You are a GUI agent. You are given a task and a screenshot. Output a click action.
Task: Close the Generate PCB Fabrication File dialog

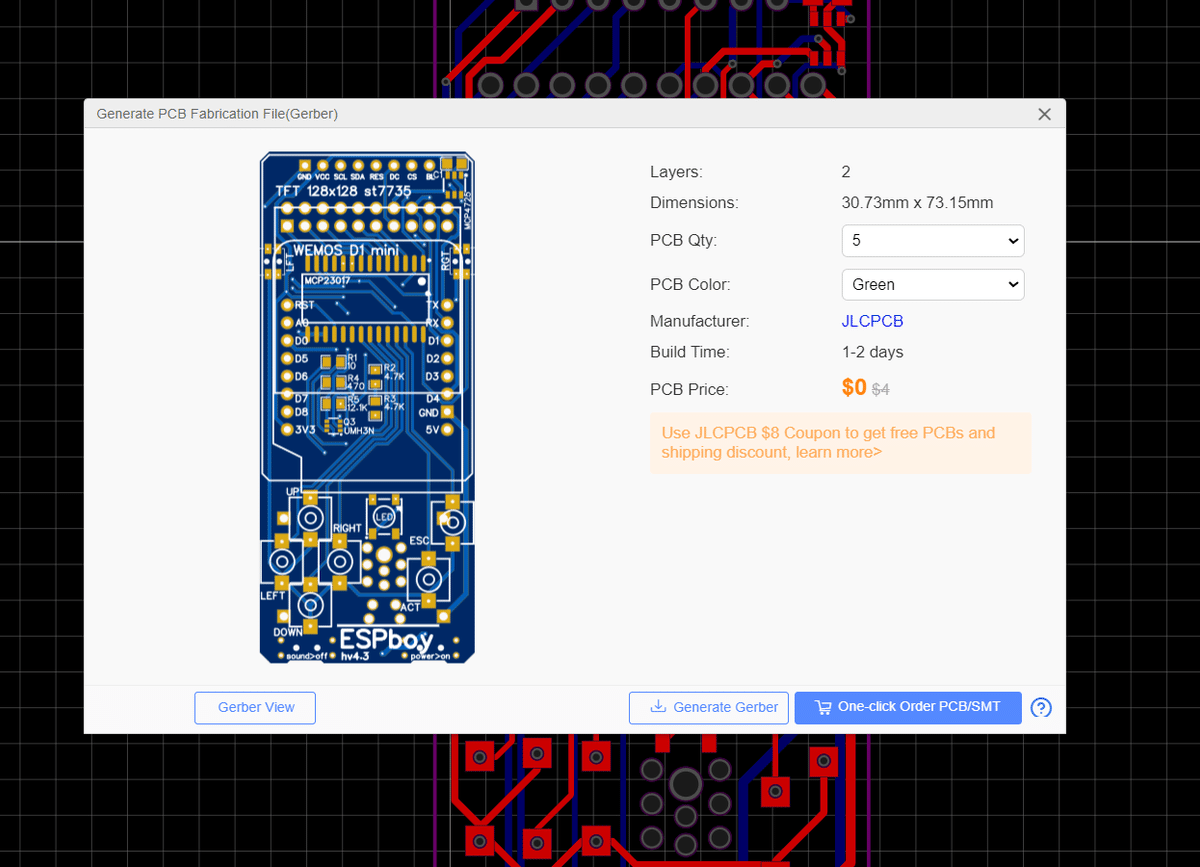point(1044,114)
